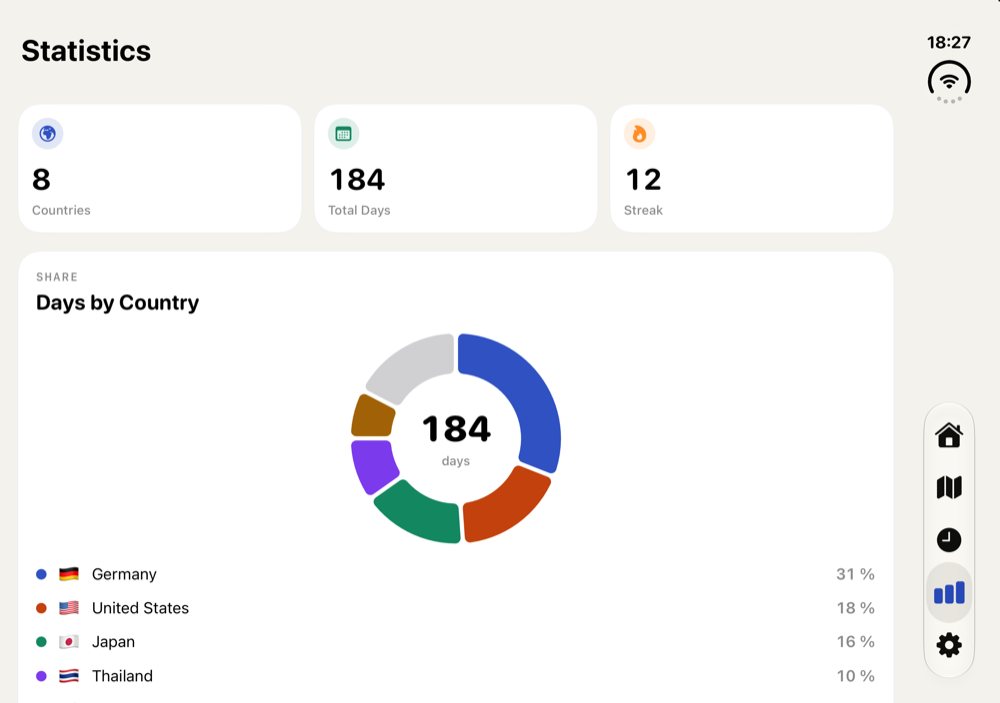The width and height of the screenshot is (1000, 703).
Task: Click the number 12 on the Streak card
Action: [x=643, y=179]
